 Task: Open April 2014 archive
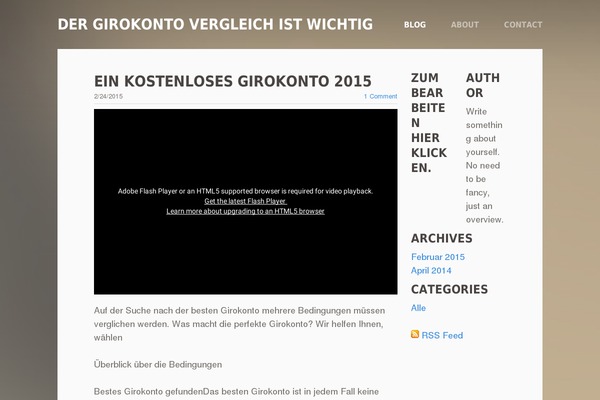[x=431, y=271]
